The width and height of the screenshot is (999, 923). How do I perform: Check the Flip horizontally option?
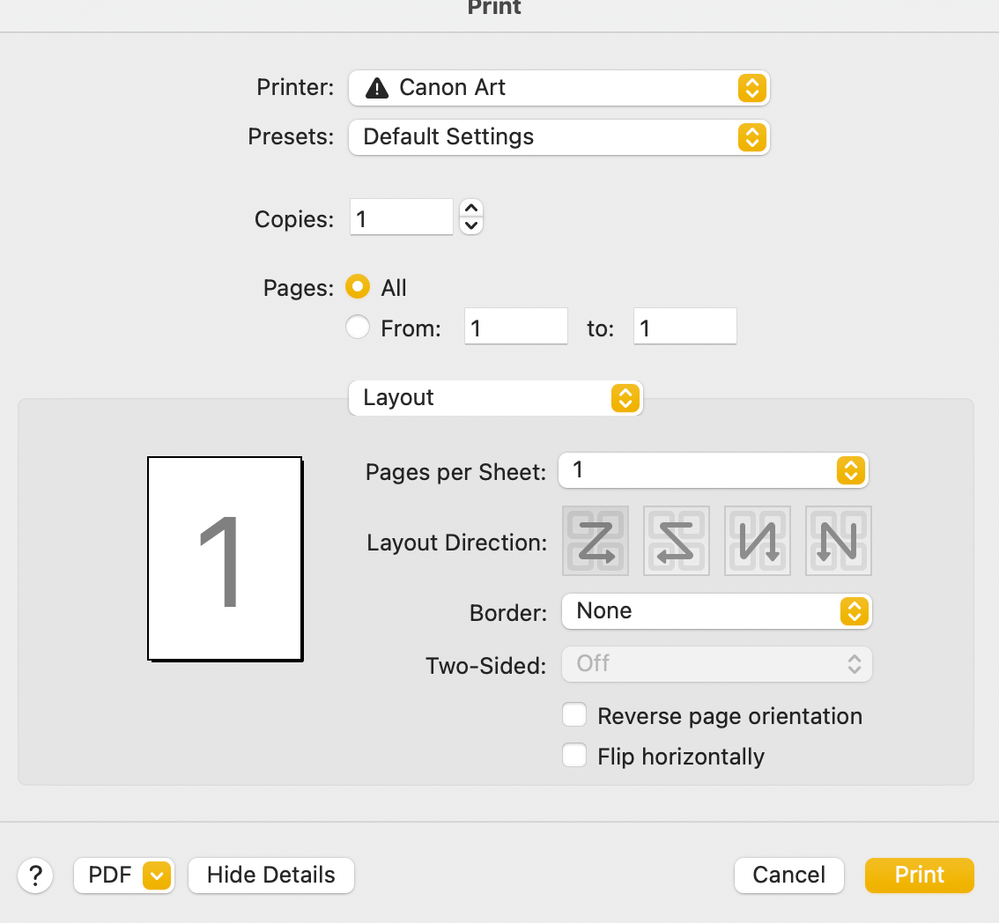point(574,756)
